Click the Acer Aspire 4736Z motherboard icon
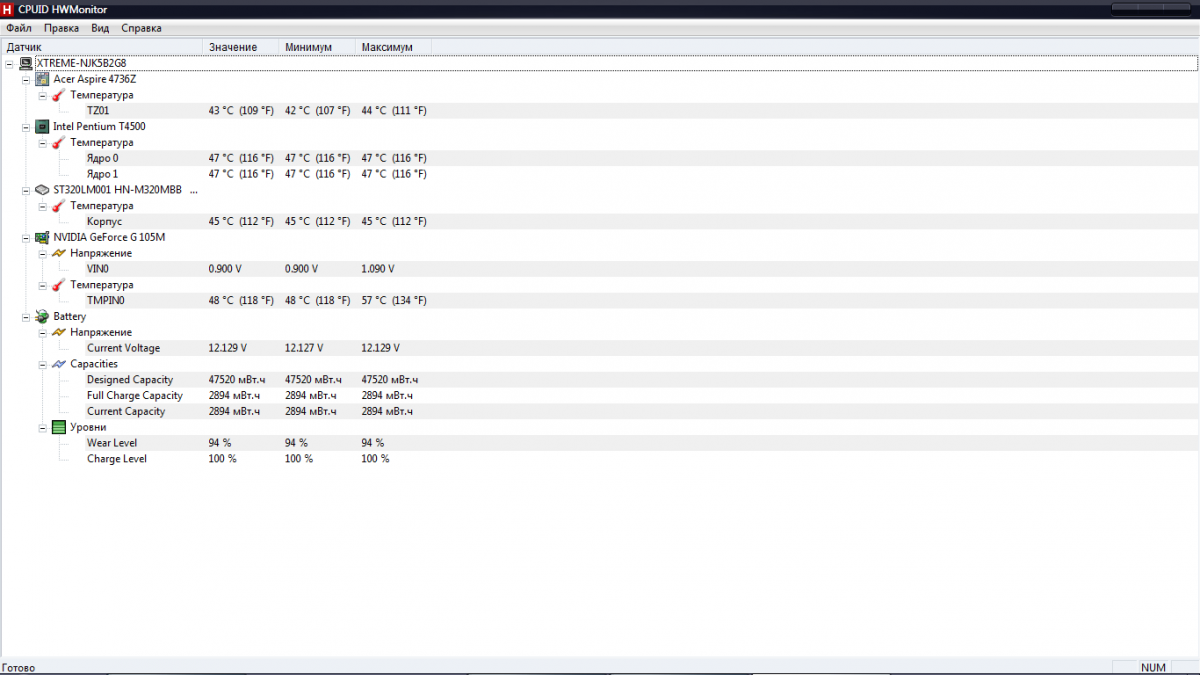The width and height of the screenshot is (1200, 675). (42, 79)
